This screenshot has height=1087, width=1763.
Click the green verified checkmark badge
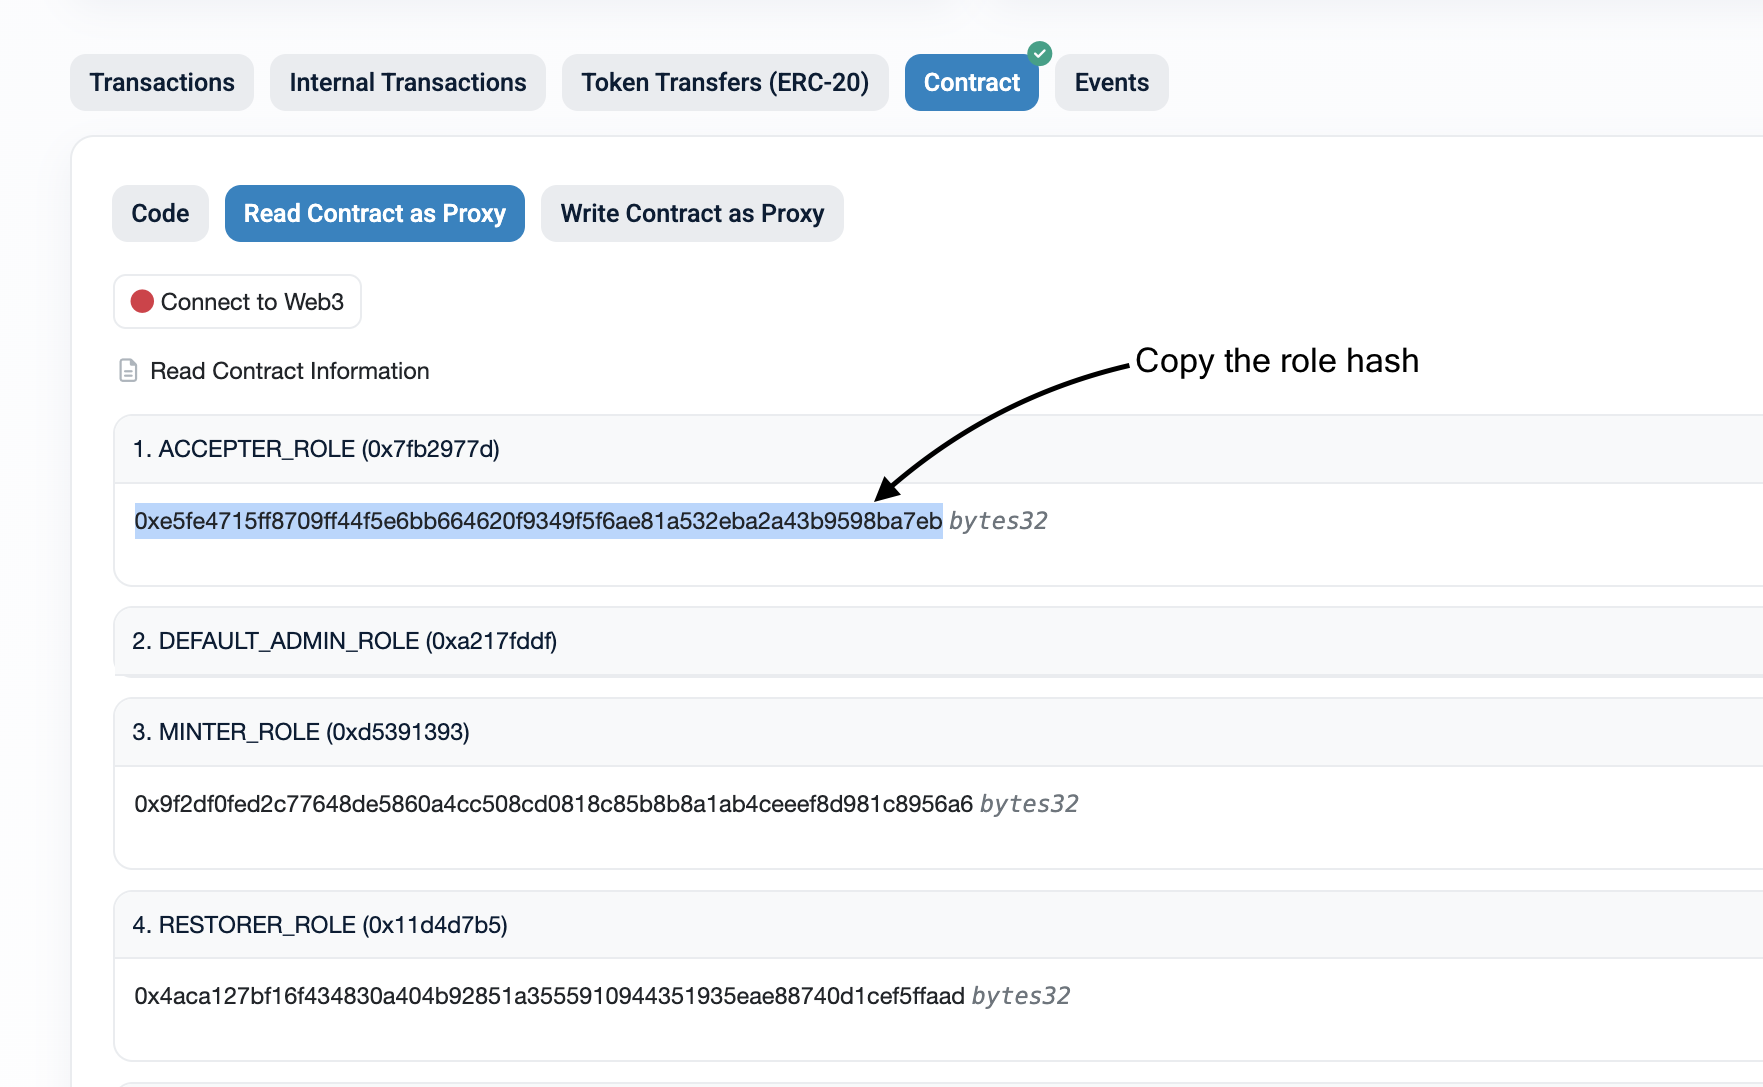click(1040, 53)
